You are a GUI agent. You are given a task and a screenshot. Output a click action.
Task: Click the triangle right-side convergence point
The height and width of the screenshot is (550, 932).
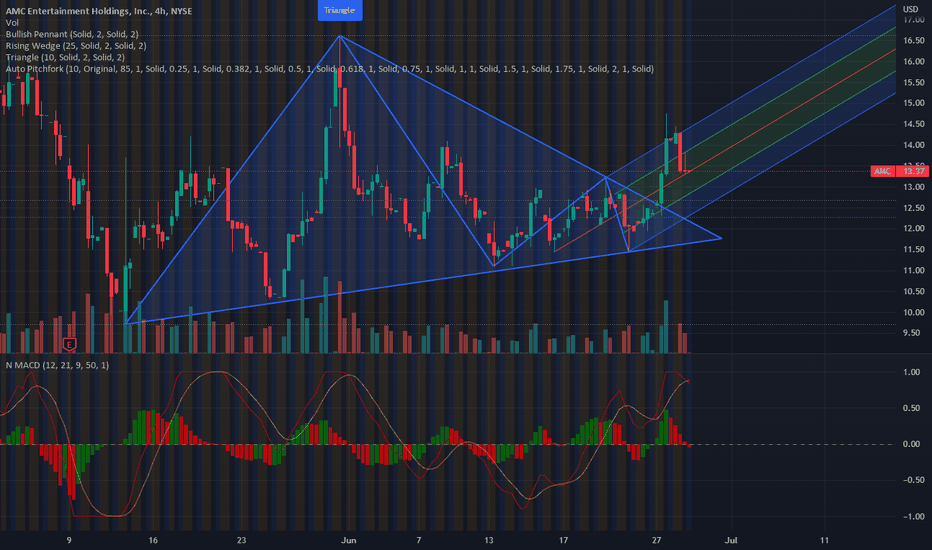click(x=721, y=238)
